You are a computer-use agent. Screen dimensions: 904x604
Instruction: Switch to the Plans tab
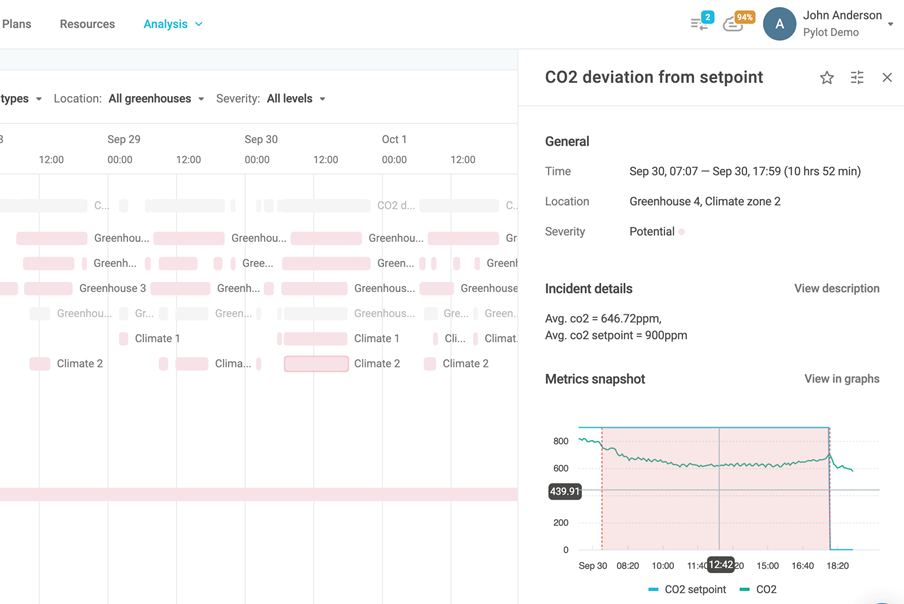[x=16, y=24]
